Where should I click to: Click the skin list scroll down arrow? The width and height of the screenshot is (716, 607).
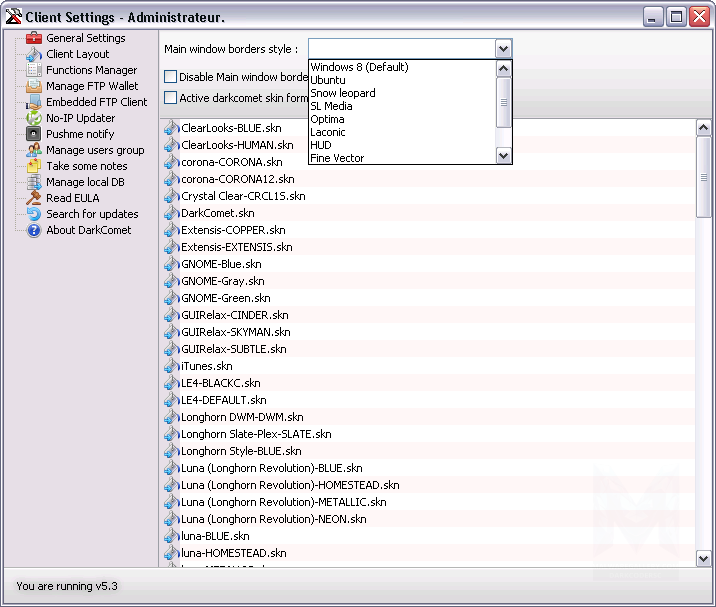coord(703,558)
